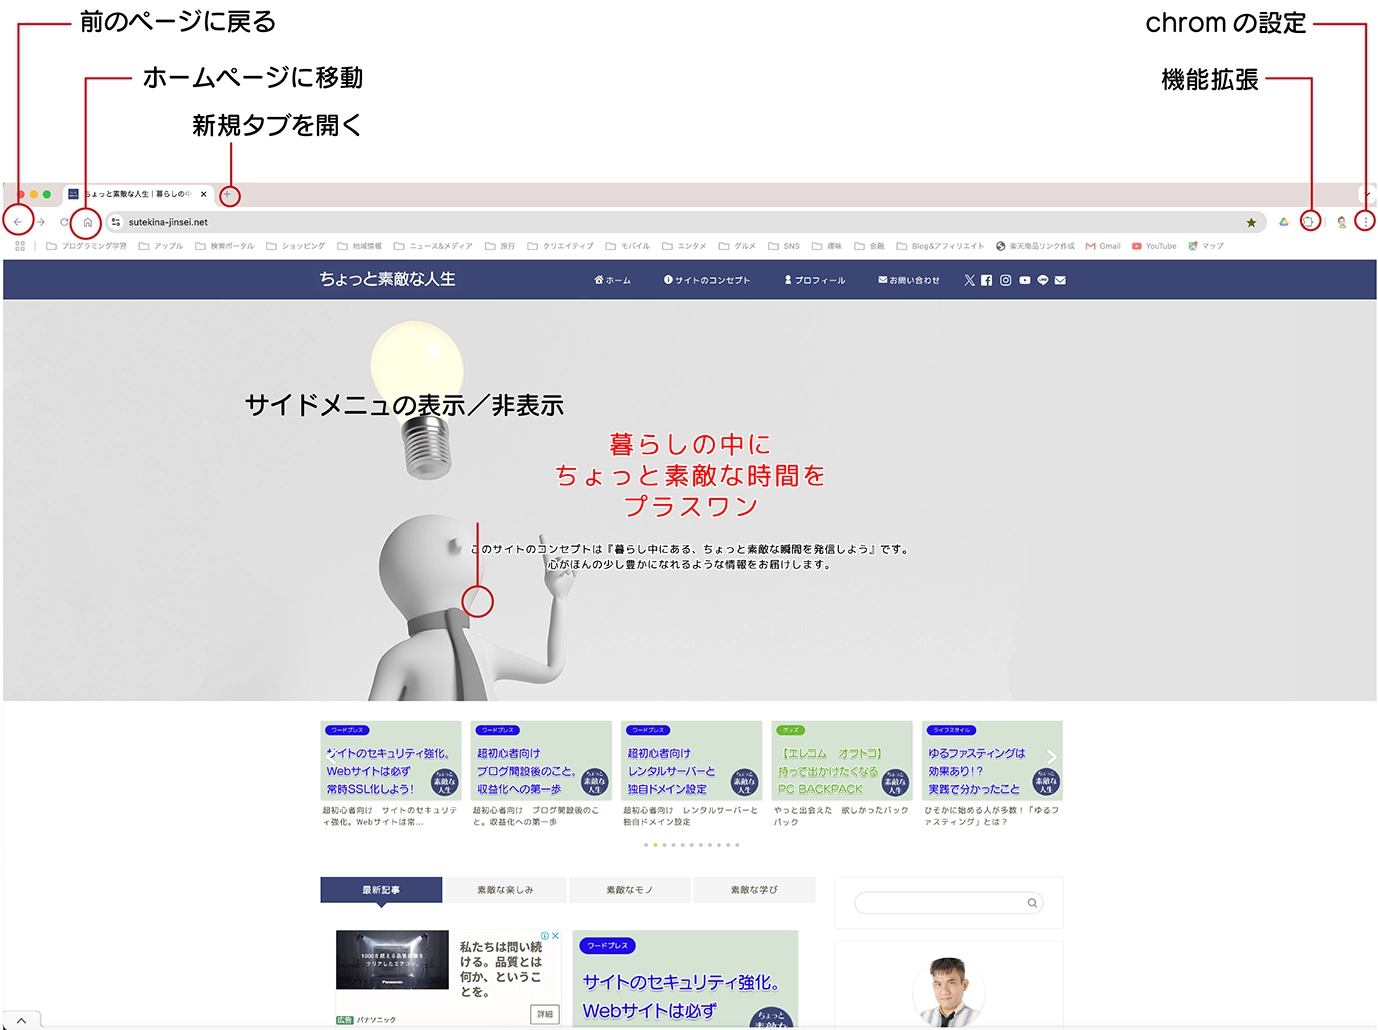Click the sidebar search input field
The width and height of the screenshot is (1378, 1030).
pyautogui.click(x=940, y=903)
